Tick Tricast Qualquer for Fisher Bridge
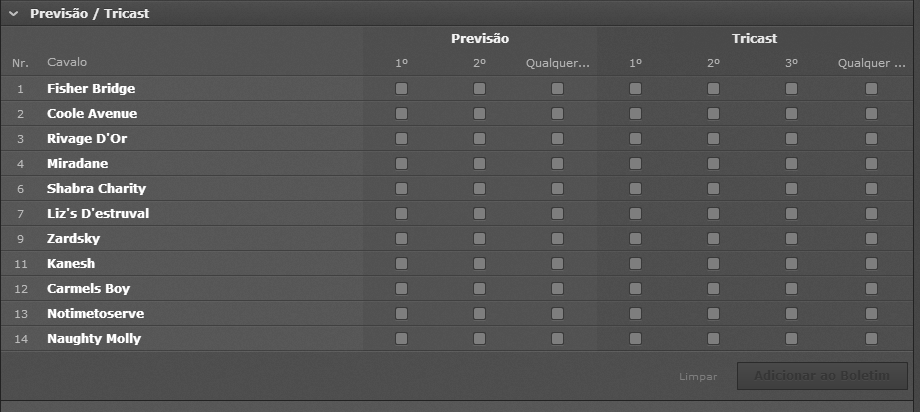The image size is (920, 412). coord(871,89)
